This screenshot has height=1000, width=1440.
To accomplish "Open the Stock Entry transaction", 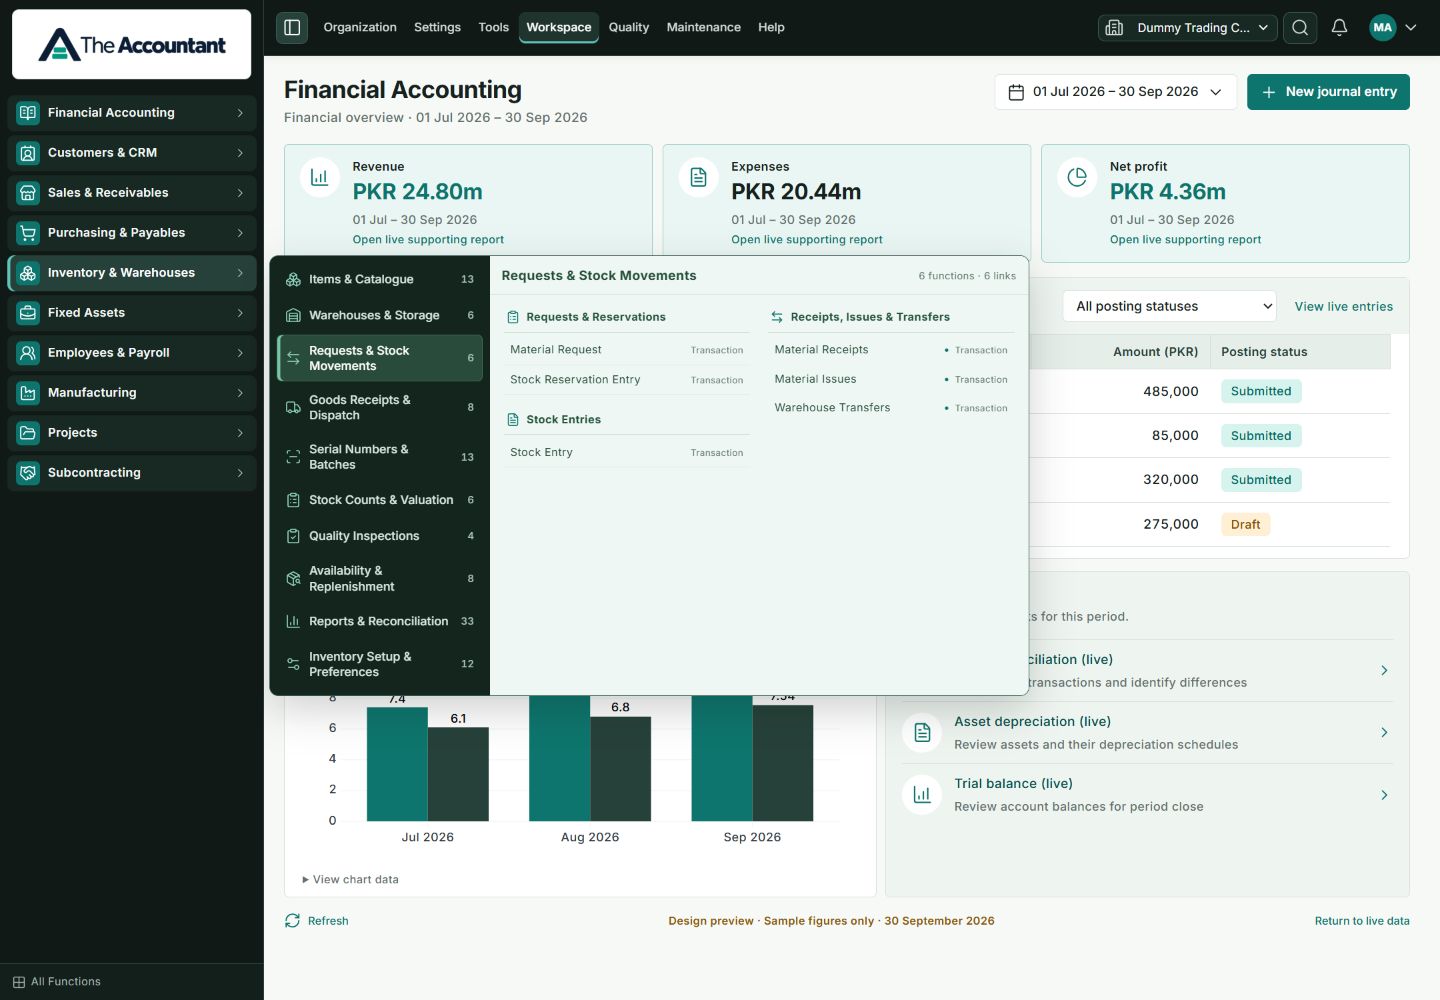I will click(x=627, y=453).
